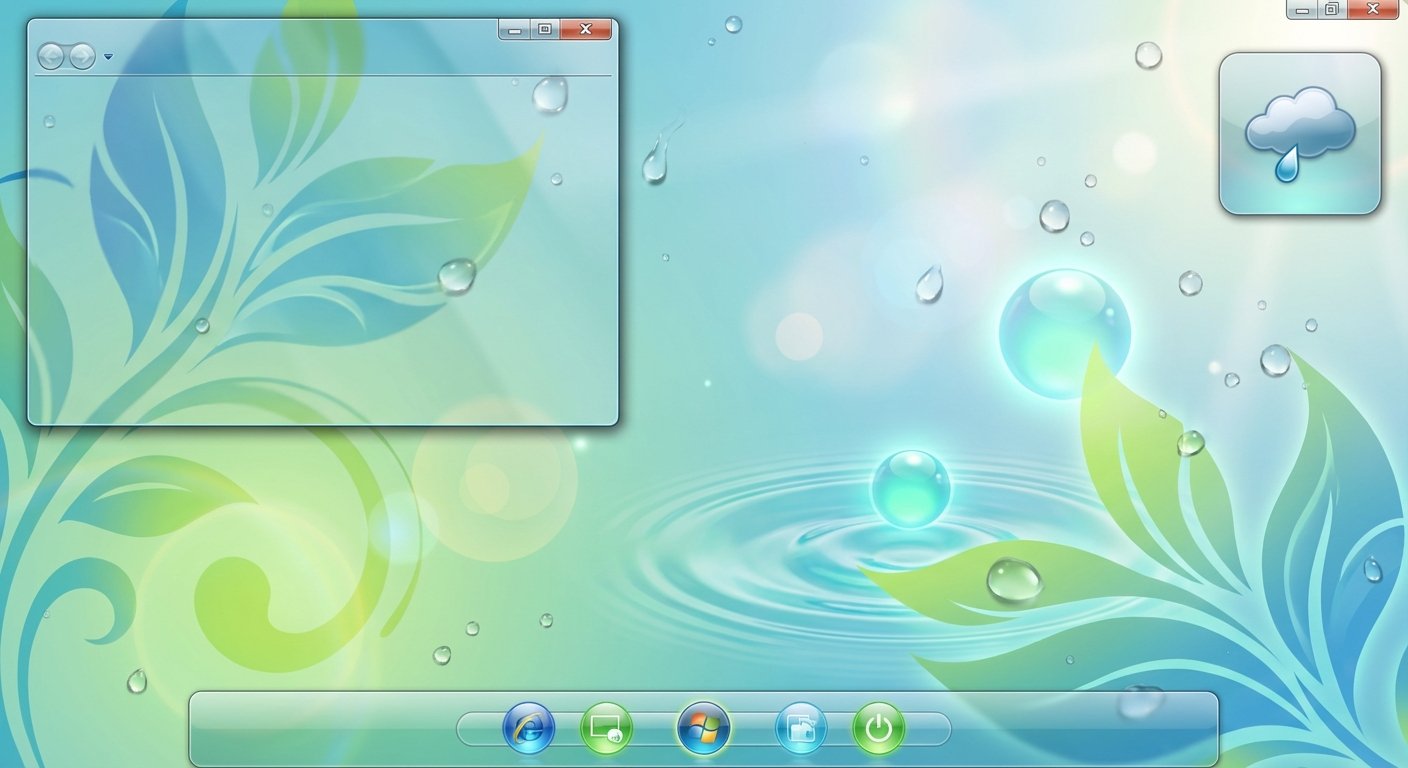This screenshot has width=1408, height=768.
Task: Click minimize button at screen's top-right corner
Action: pyautogui.click(x=1301, y=9)
